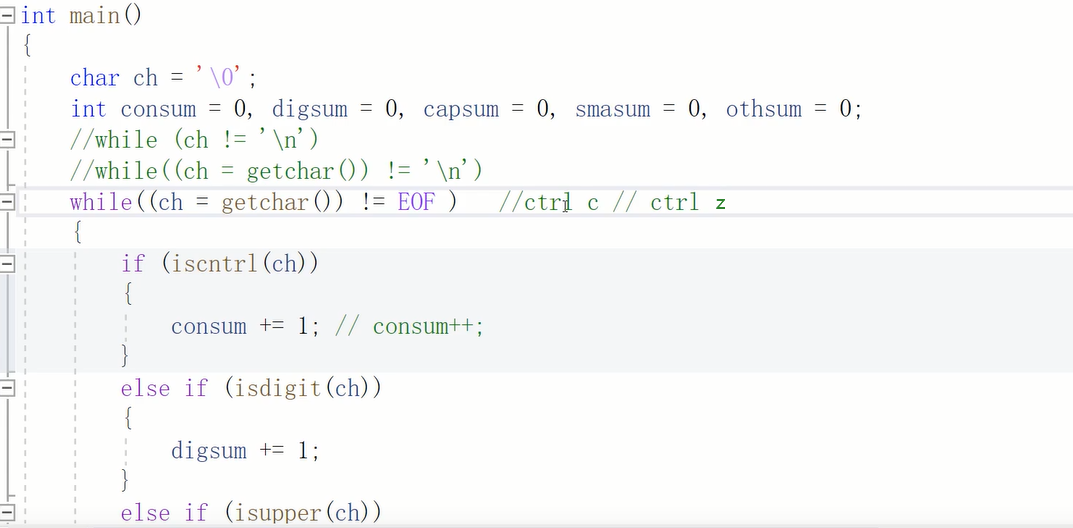Image resolution: width=1073 pixels, height=528 pixels.
Task: Collapse the else if (isdigit(ch)) block
Action: point(7,388)
